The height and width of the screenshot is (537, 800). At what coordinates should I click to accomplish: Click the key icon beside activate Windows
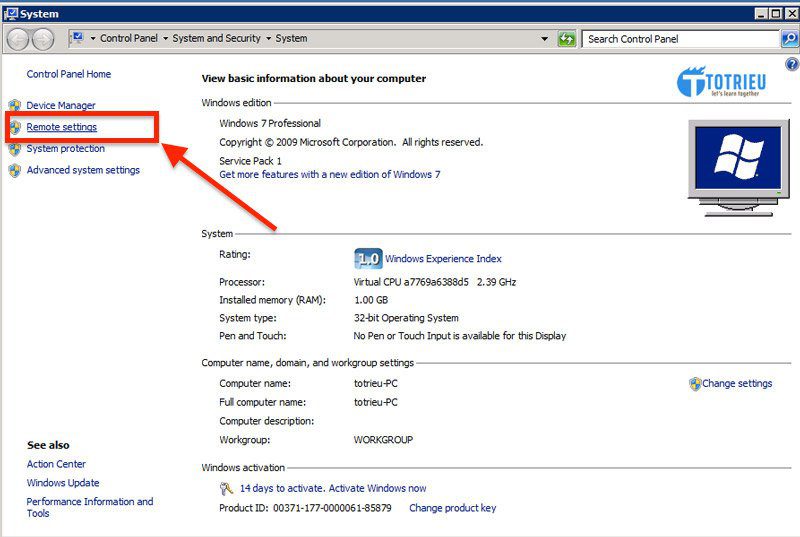(x=227, y=488)
